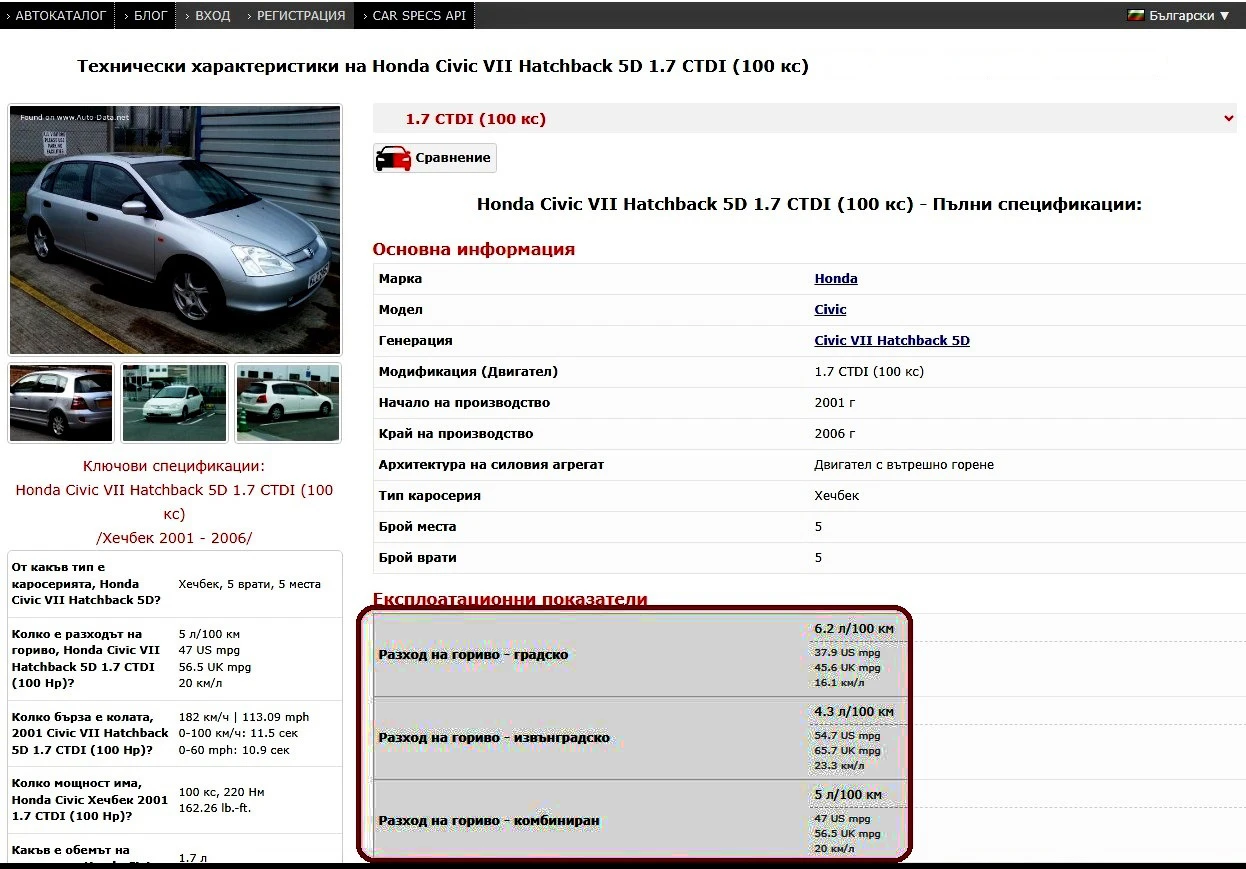Click the Разход на гориво - градско label

473,655
